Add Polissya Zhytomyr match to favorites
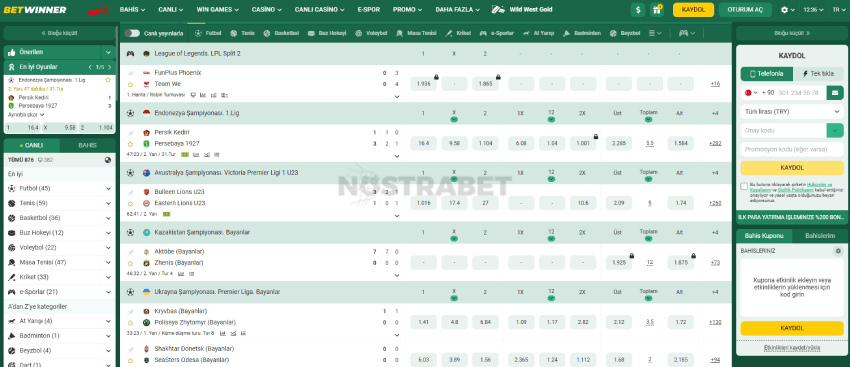Image resolution: width=850 pixels, height=367 pixels. (130, 323)
